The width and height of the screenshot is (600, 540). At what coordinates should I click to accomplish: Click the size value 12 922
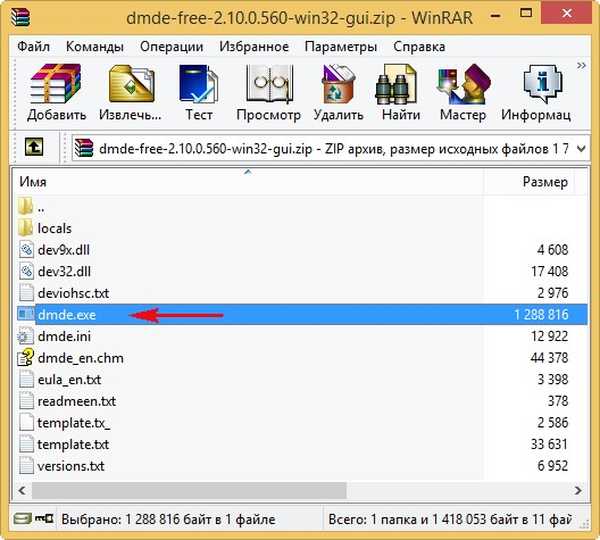click(549, 336)
